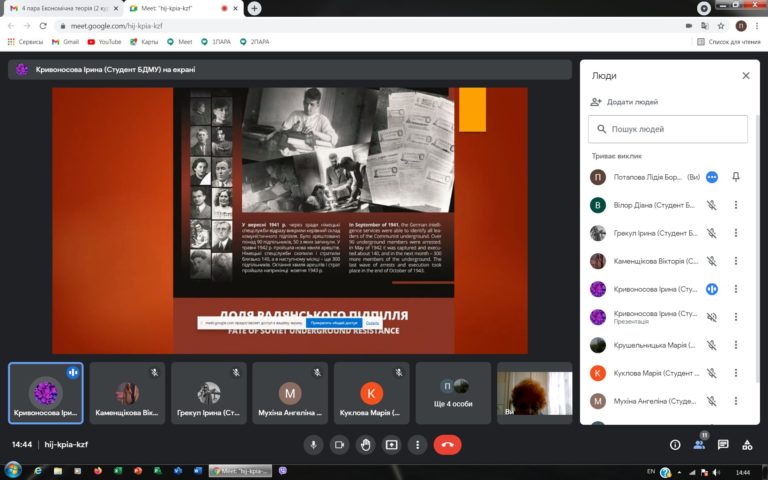Open the Chrome menu three dots
Viewport: 768px width, 480px height.
coord(757,26)
